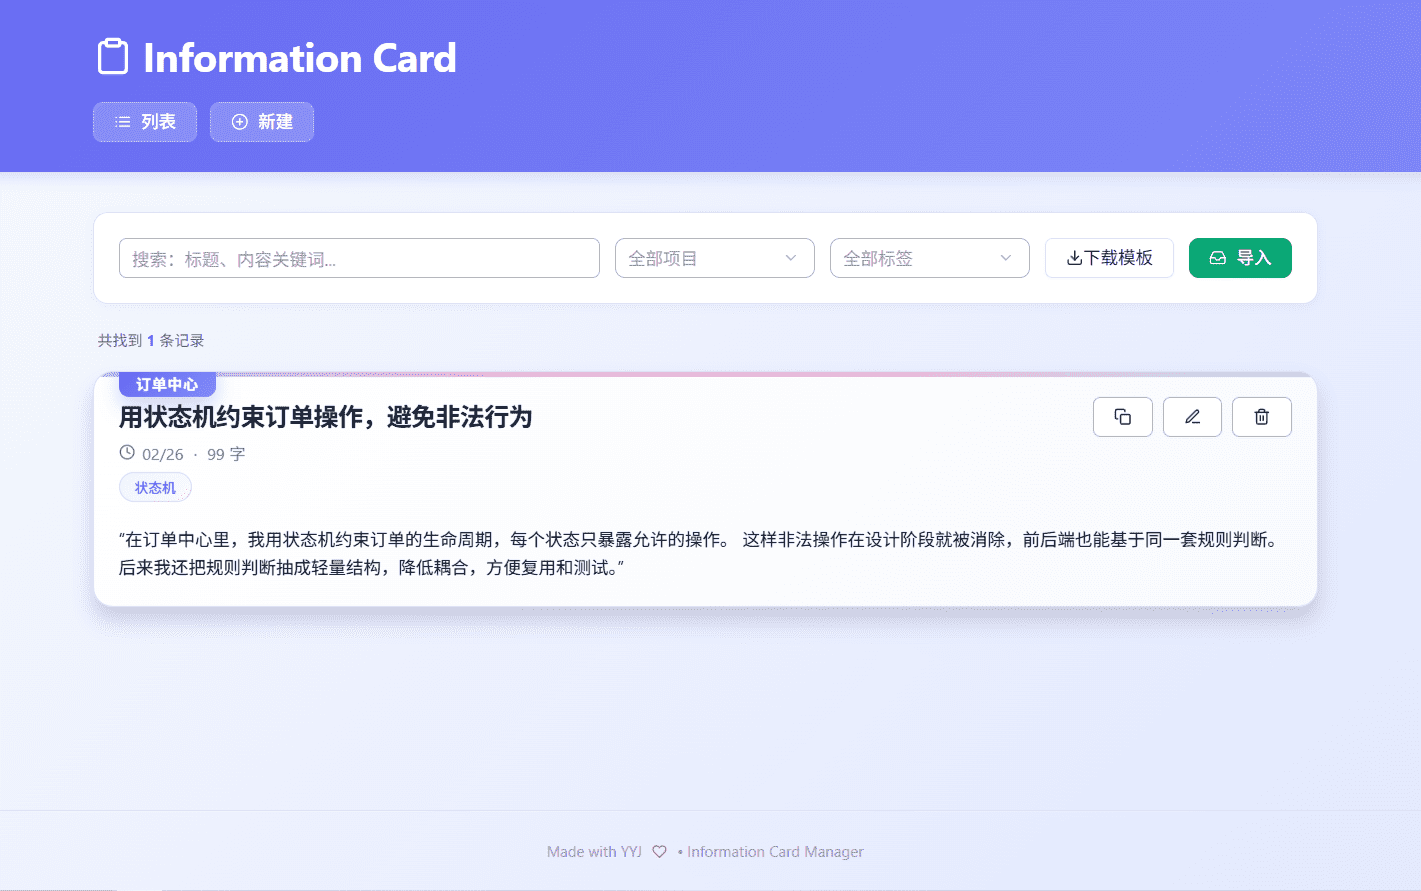Click the inbox icon on the 导入 button

coord(1217,258)
